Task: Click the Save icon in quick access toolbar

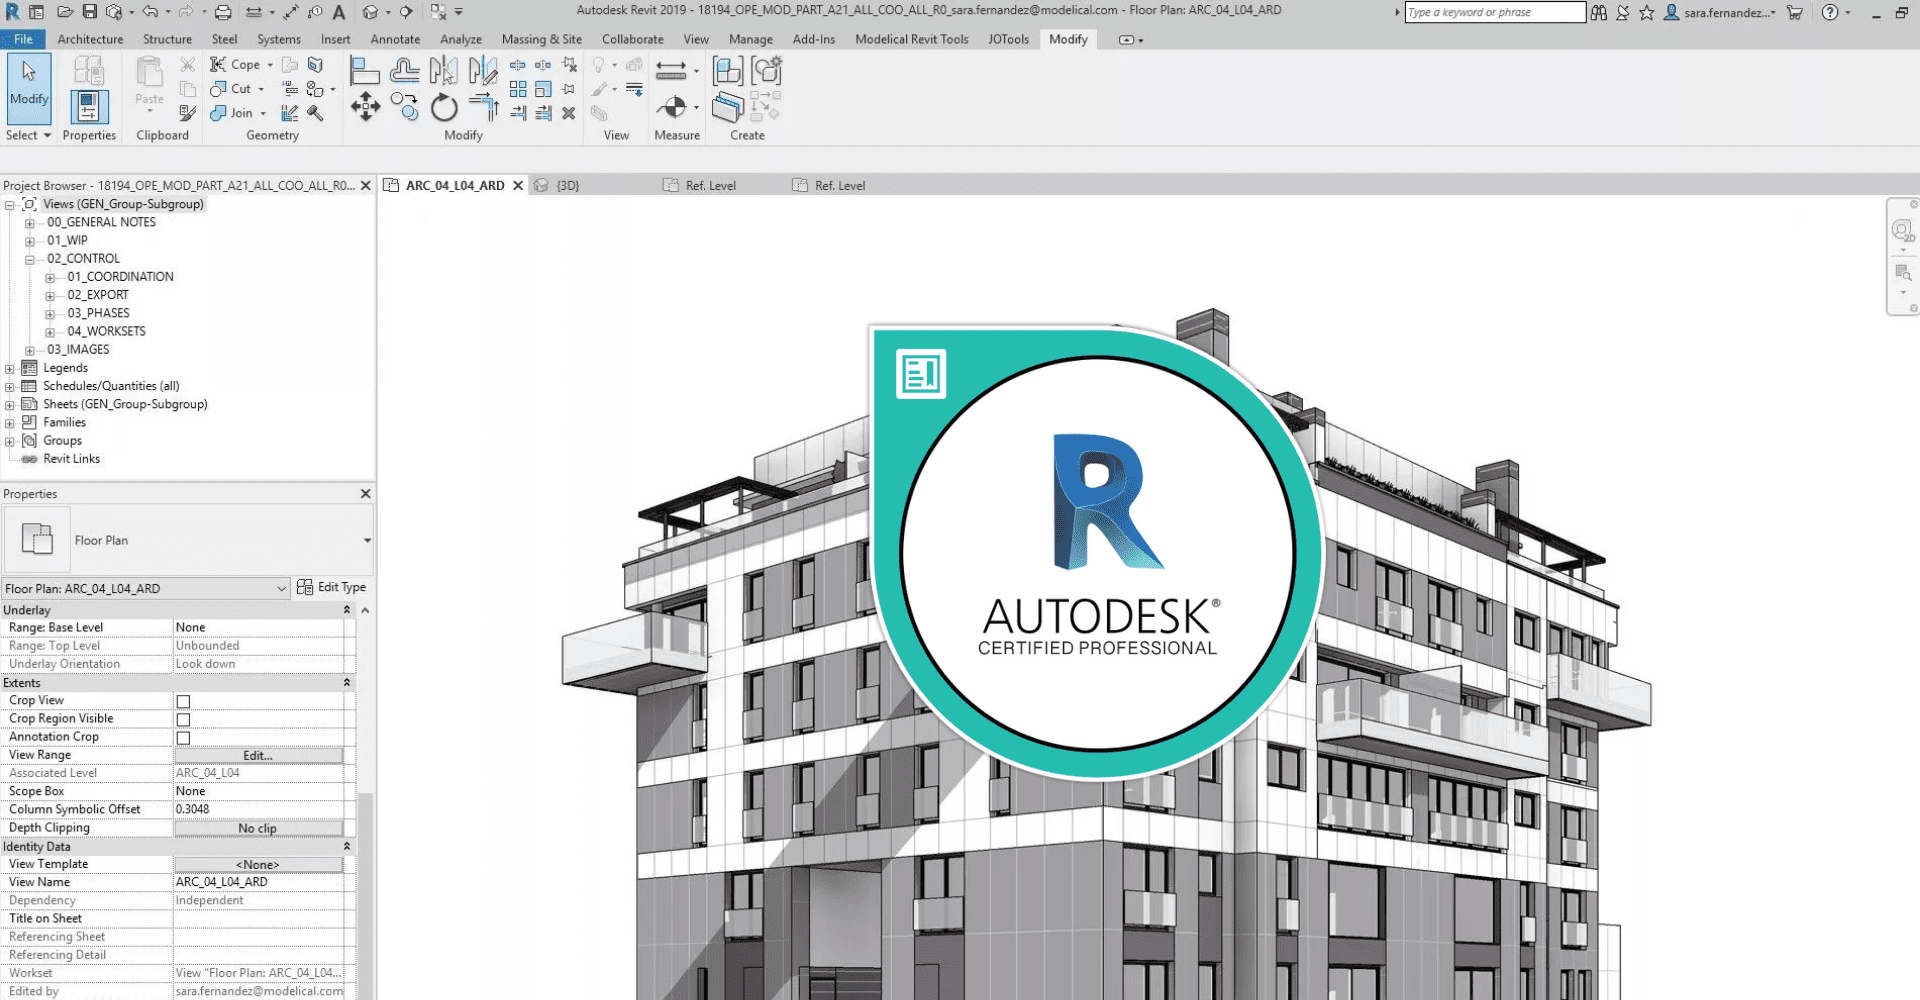Action: click(x=89, y=12)
